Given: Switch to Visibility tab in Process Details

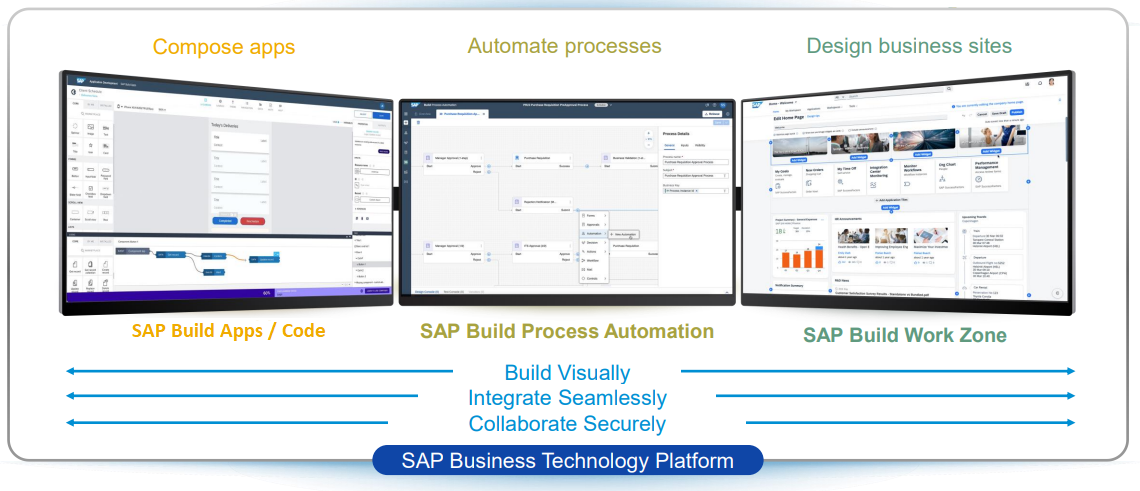Looking at the screenshot, I should tap(700, 145).
